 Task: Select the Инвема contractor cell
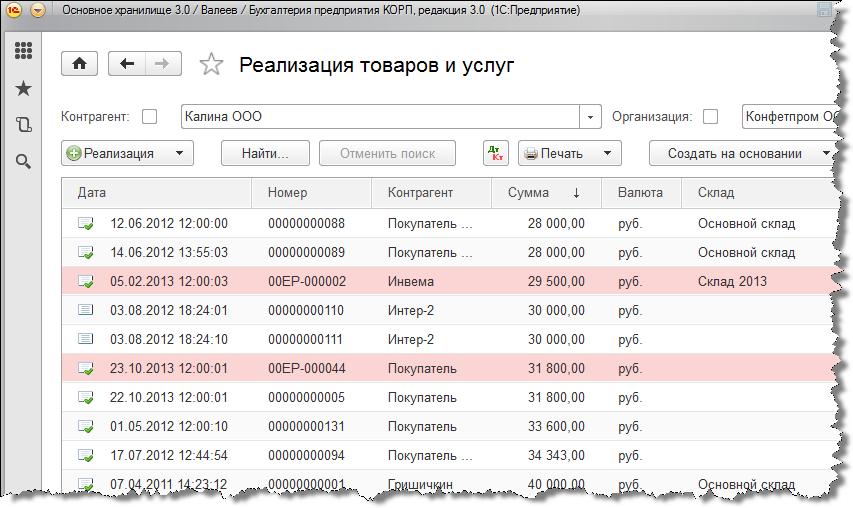[x=411, y=281]
